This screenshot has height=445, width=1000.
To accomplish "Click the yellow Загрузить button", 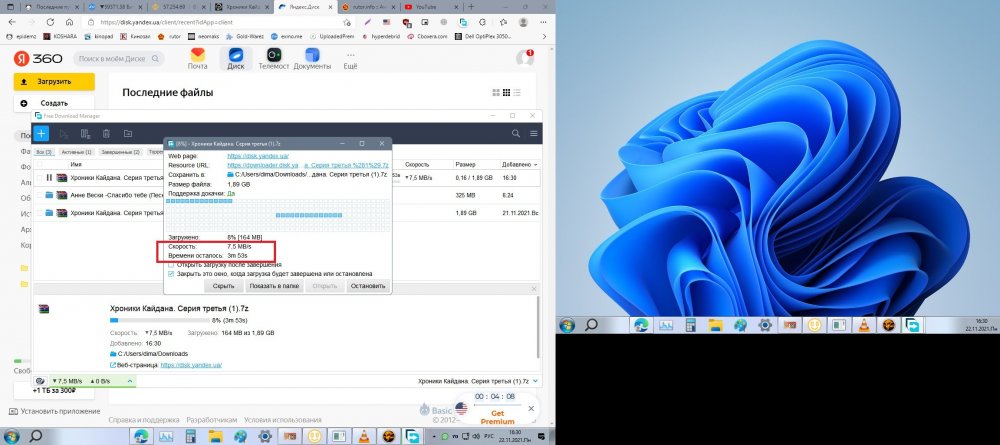I will 55,81.
